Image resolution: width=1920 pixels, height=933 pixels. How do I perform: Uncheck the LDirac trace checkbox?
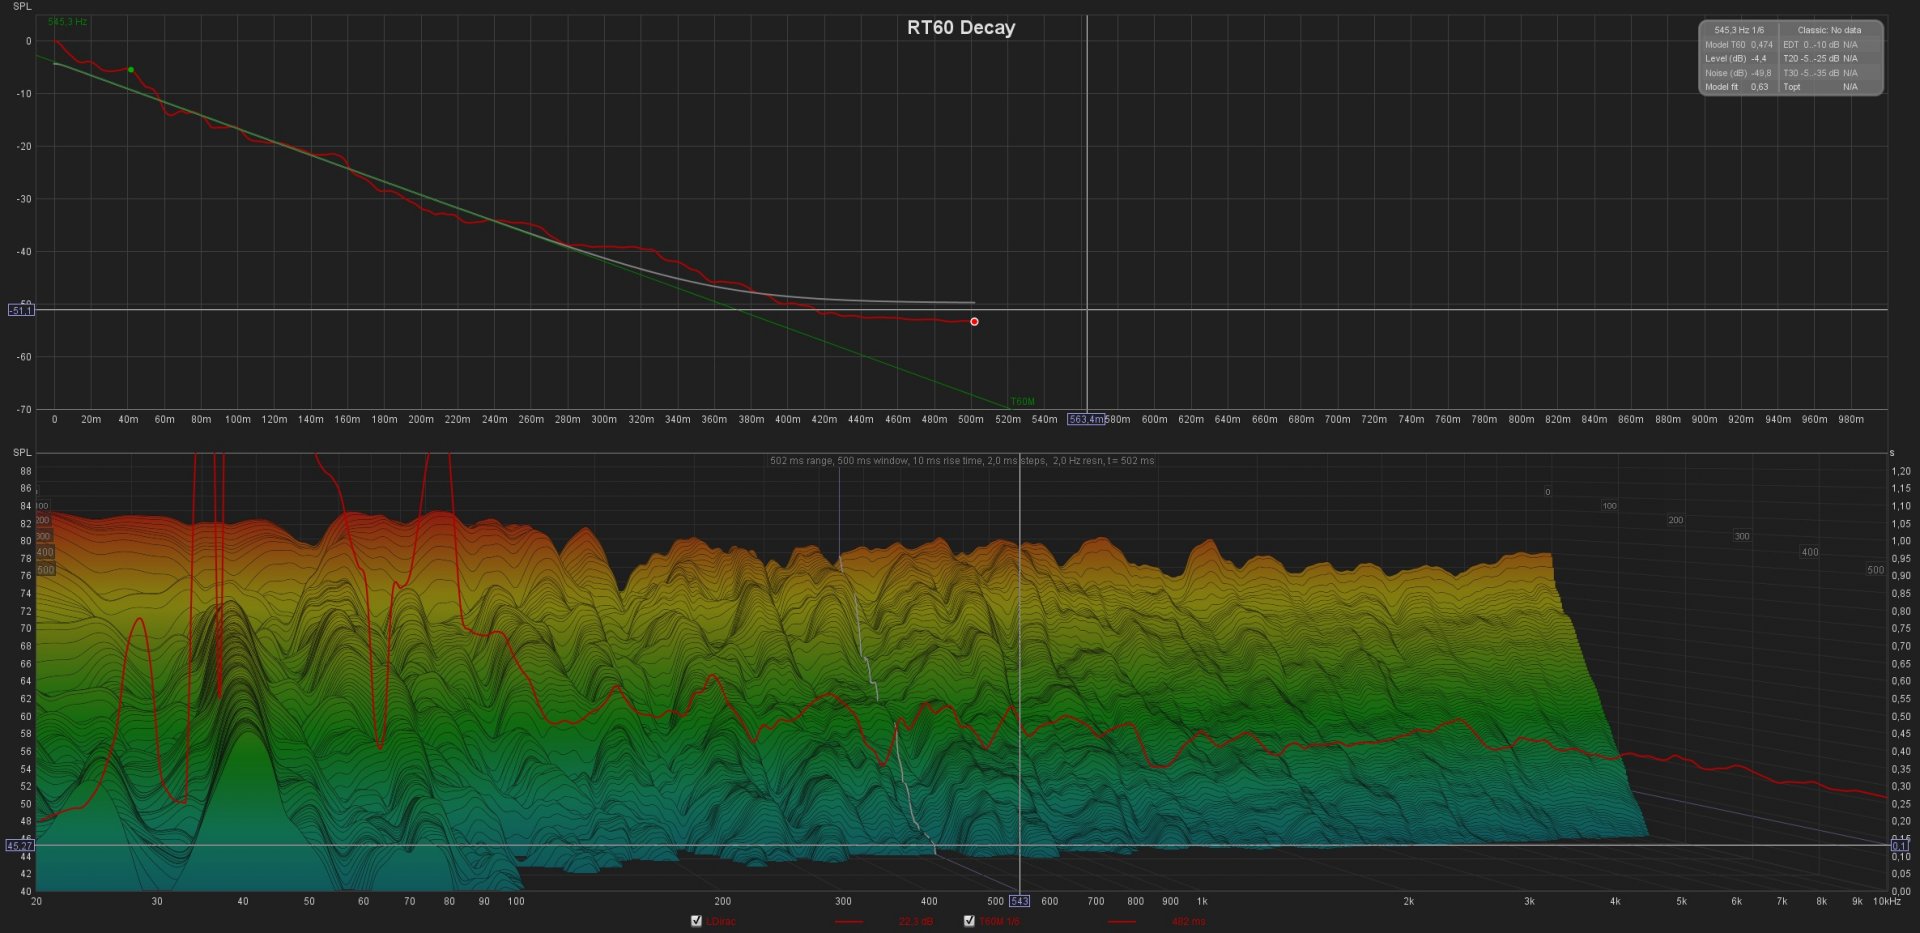(696, 921)
